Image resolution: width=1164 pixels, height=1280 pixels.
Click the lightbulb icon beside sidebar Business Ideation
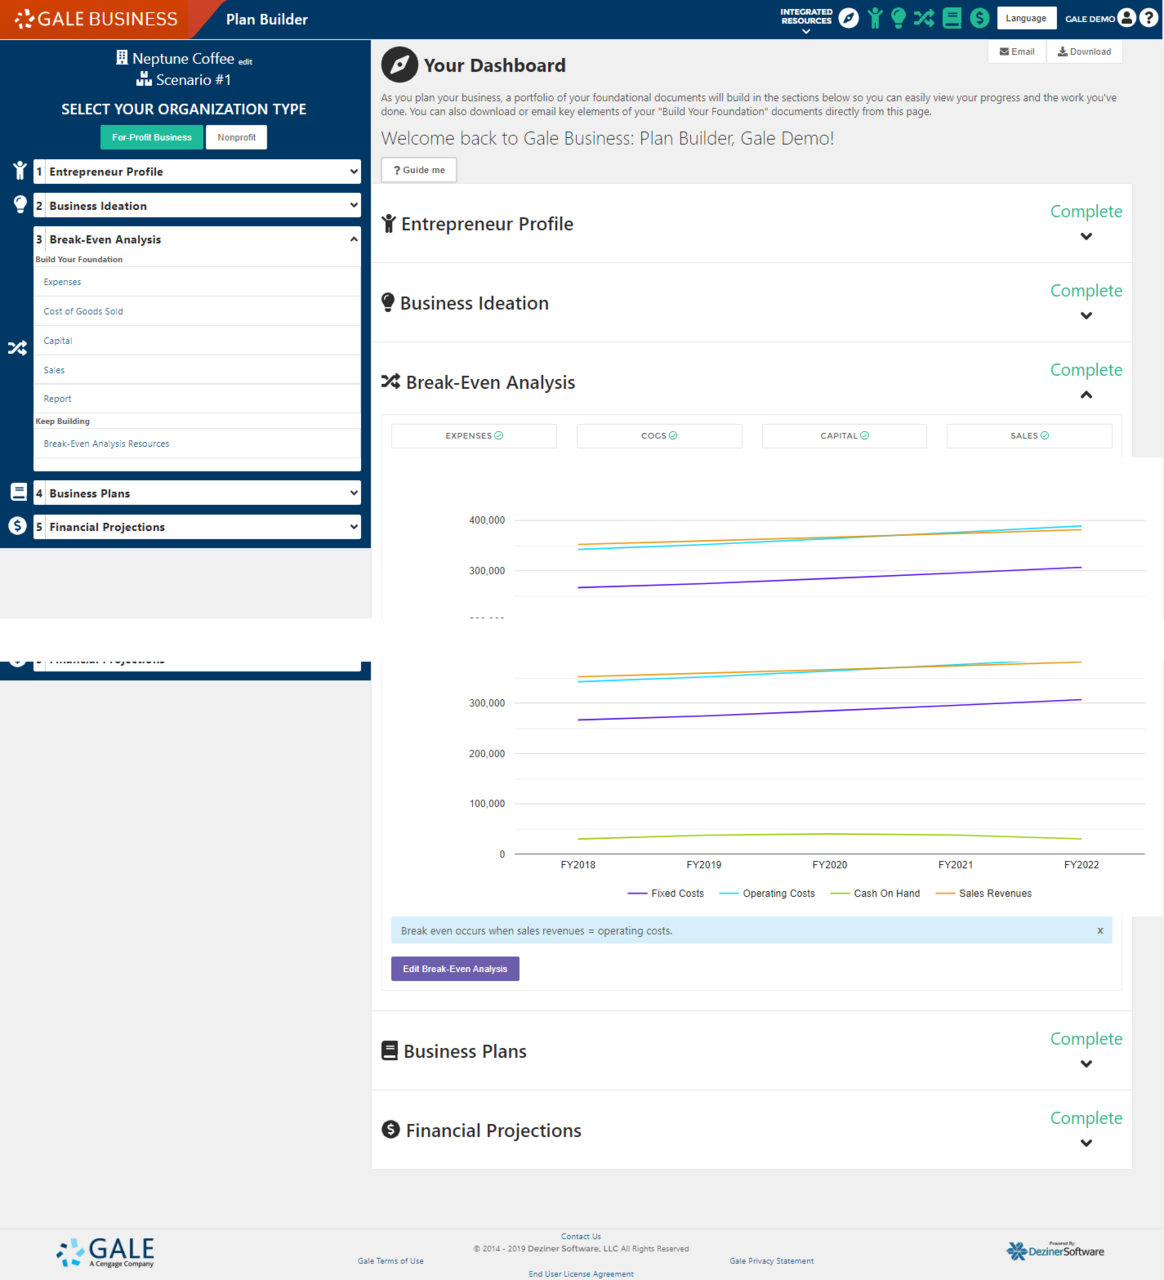point(19,204)
